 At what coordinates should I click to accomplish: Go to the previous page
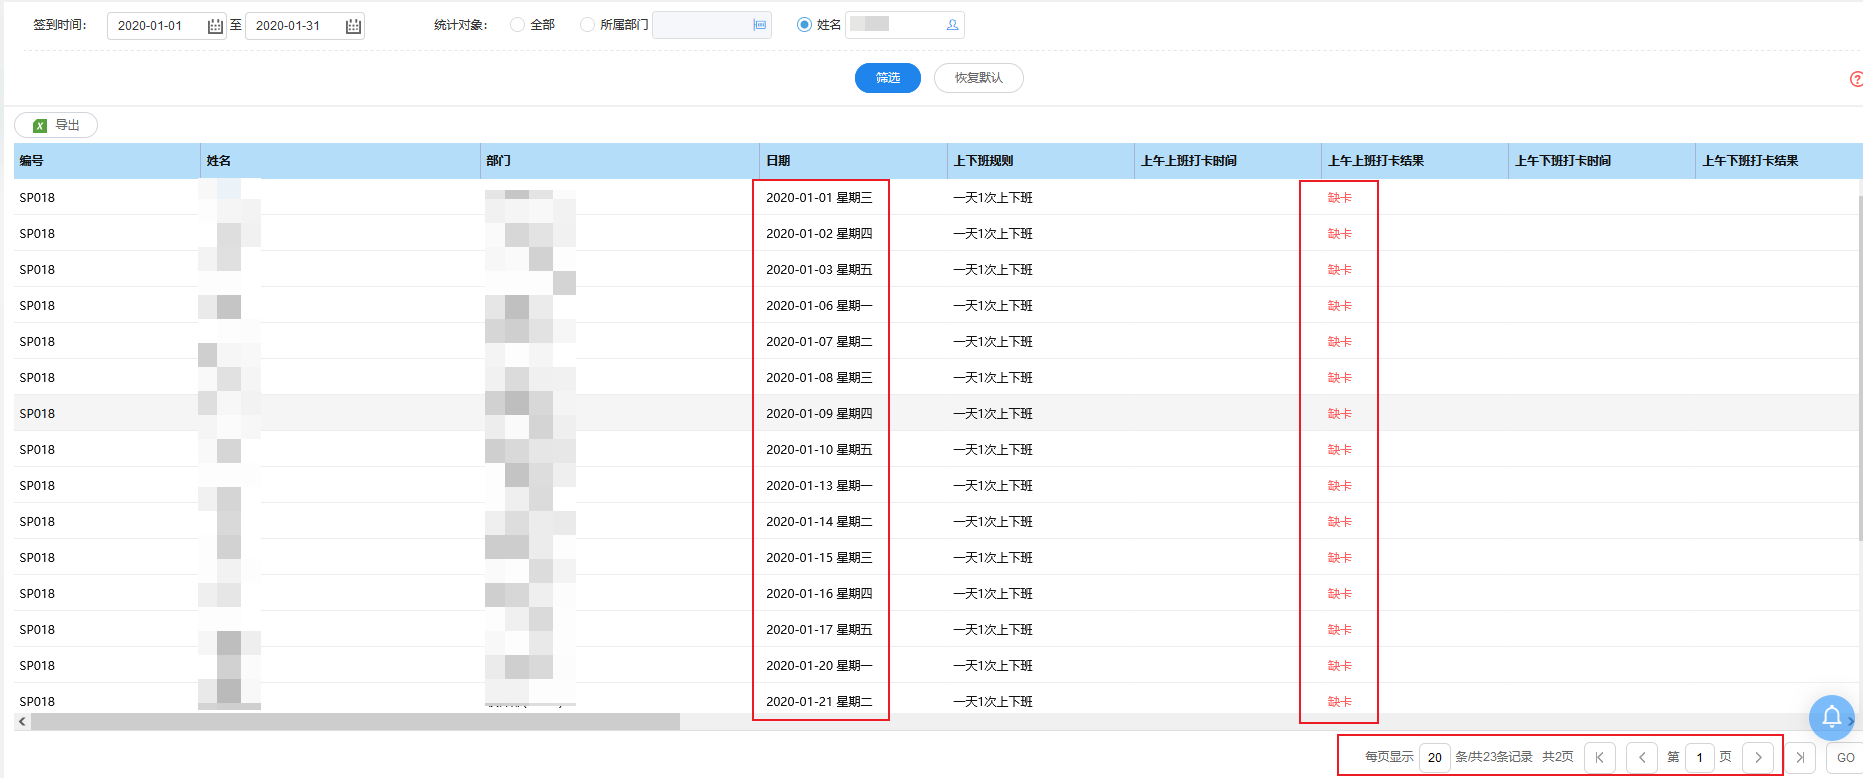pos(1641,757)
